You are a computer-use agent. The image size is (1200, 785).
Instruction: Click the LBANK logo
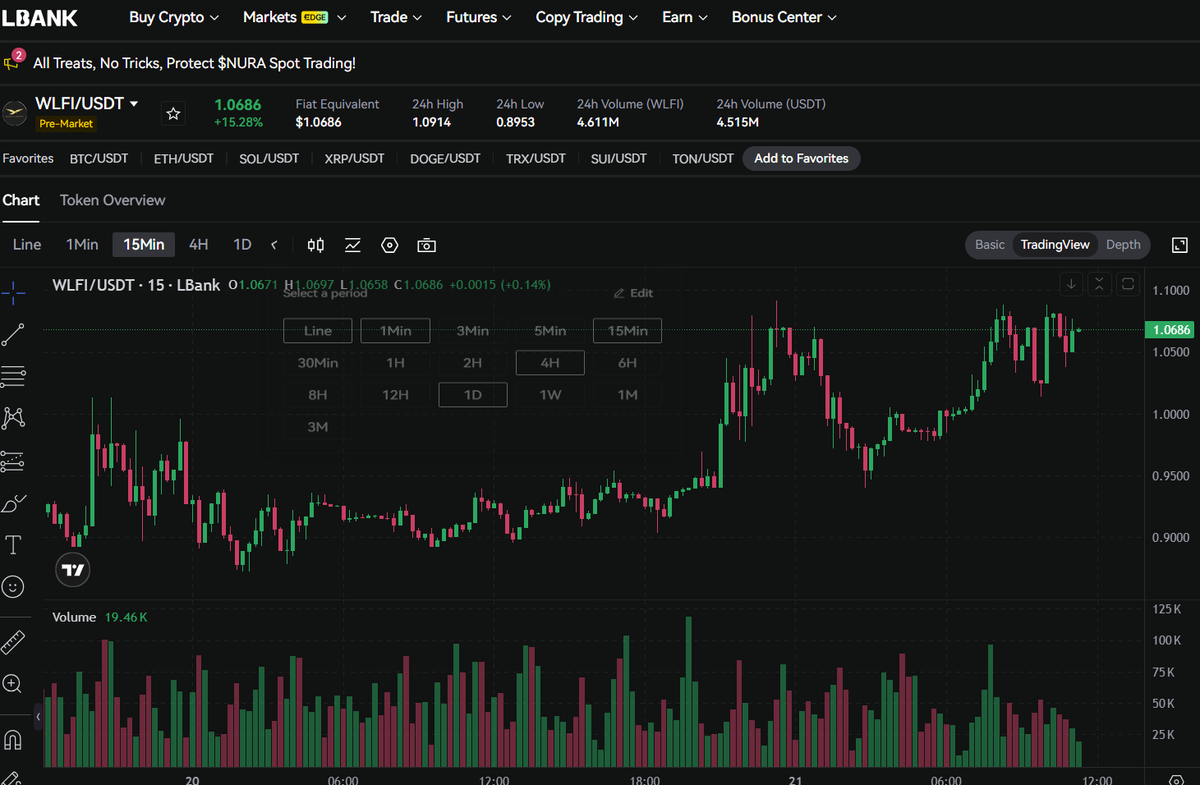[40, 17]
